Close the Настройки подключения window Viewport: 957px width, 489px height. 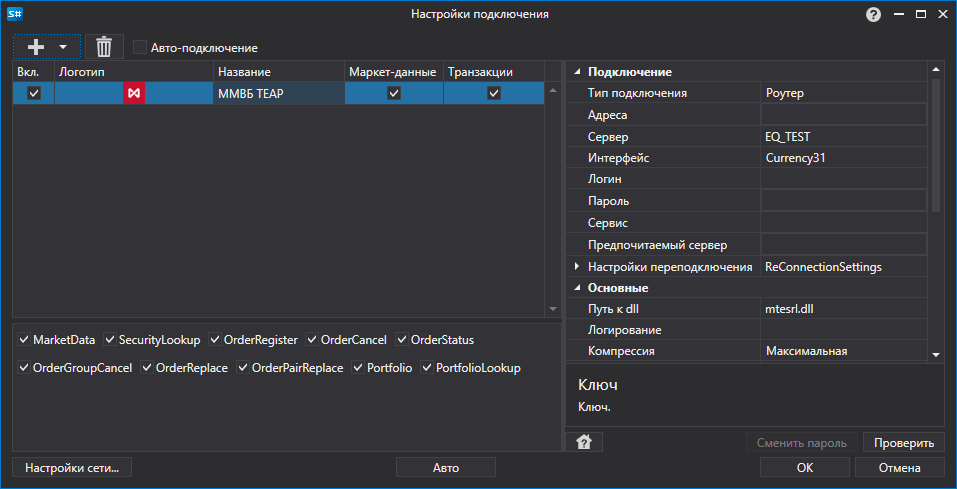(x=942, y=15)
